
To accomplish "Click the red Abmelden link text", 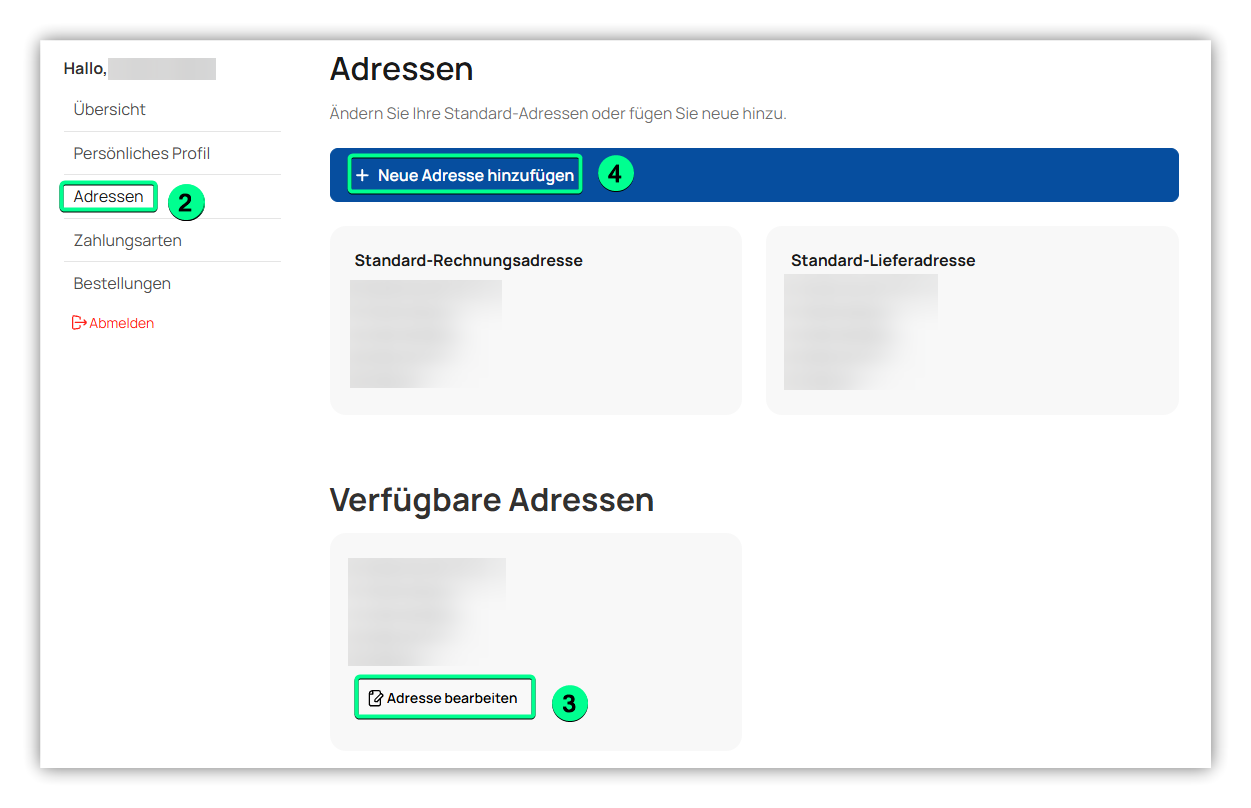I will (x=122, y=323).
